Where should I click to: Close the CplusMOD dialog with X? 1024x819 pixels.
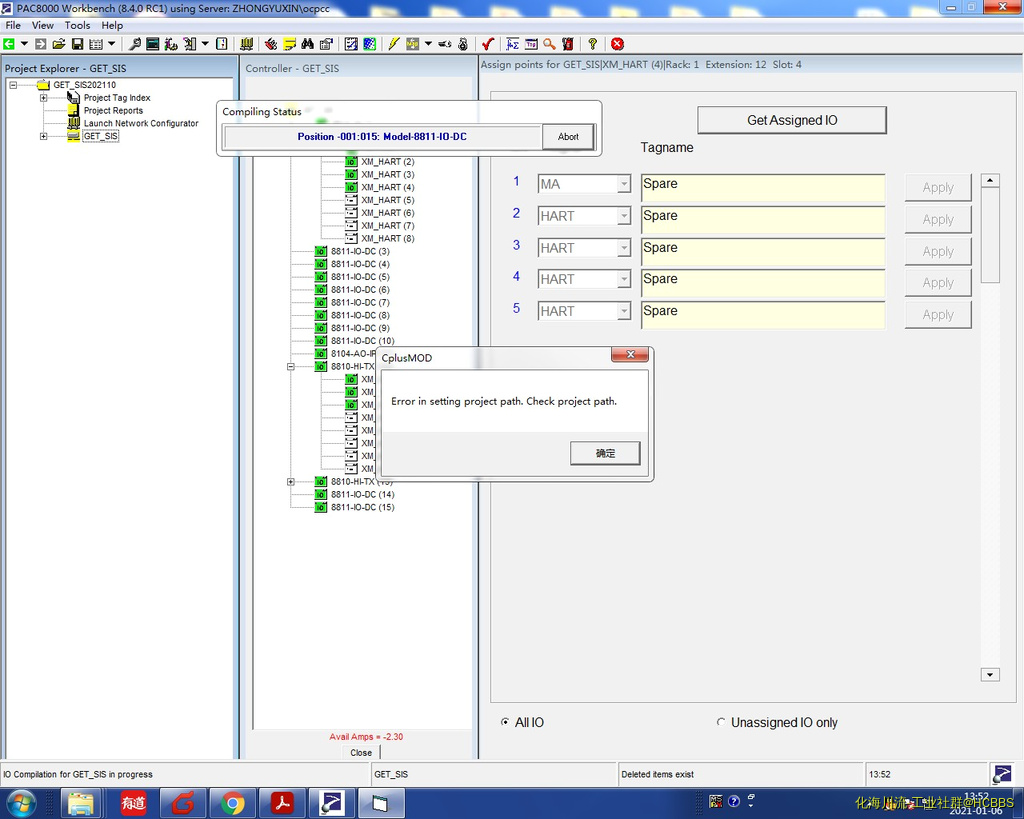point(630,354)
